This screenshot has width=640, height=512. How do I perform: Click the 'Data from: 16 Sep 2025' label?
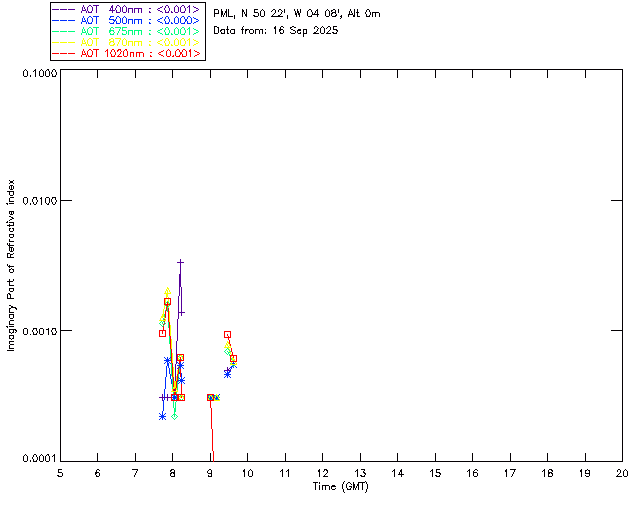click(276, 31)
